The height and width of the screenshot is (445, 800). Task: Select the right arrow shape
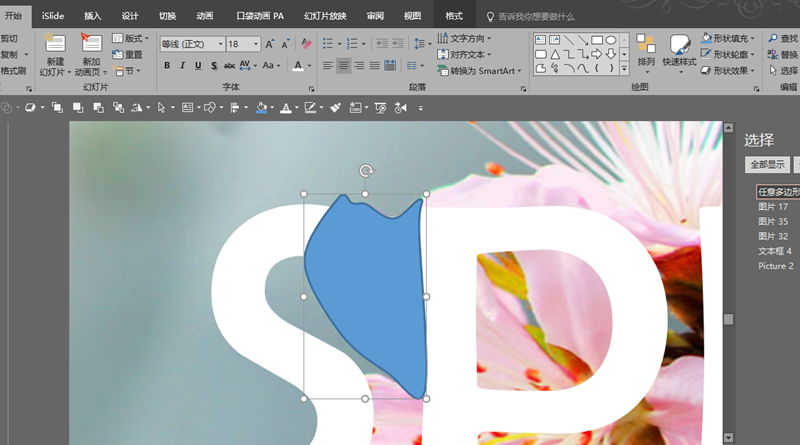(596, 54)
